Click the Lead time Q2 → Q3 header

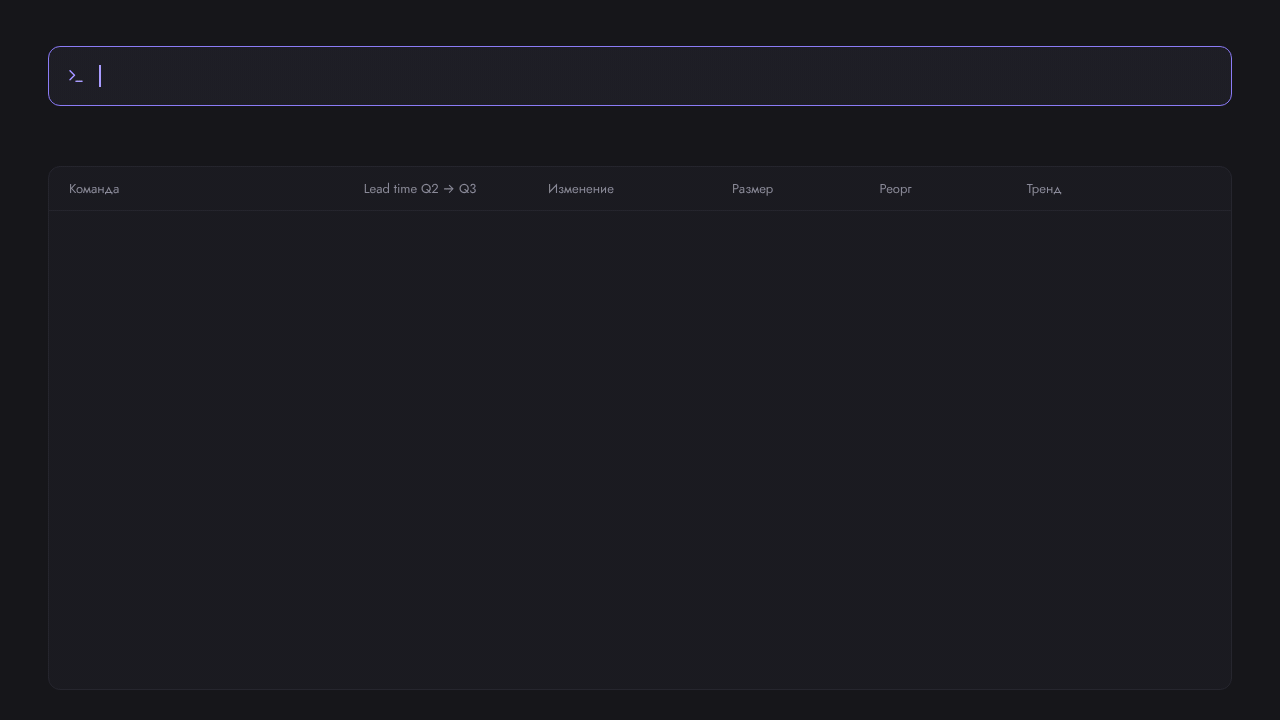pos(420,189)
